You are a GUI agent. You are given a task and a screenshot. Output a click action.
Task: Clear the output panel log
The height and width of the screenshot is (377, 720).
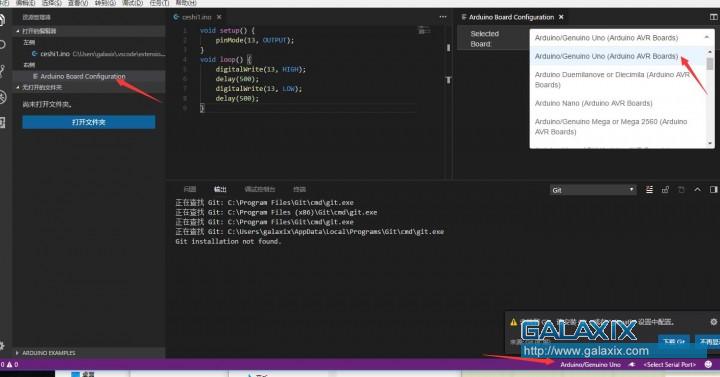point(649,190)
